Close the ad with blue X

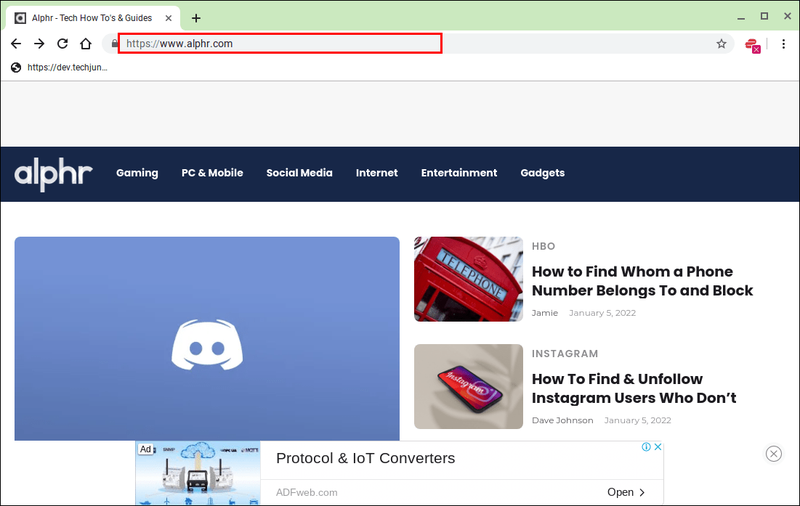coord(658,447)
